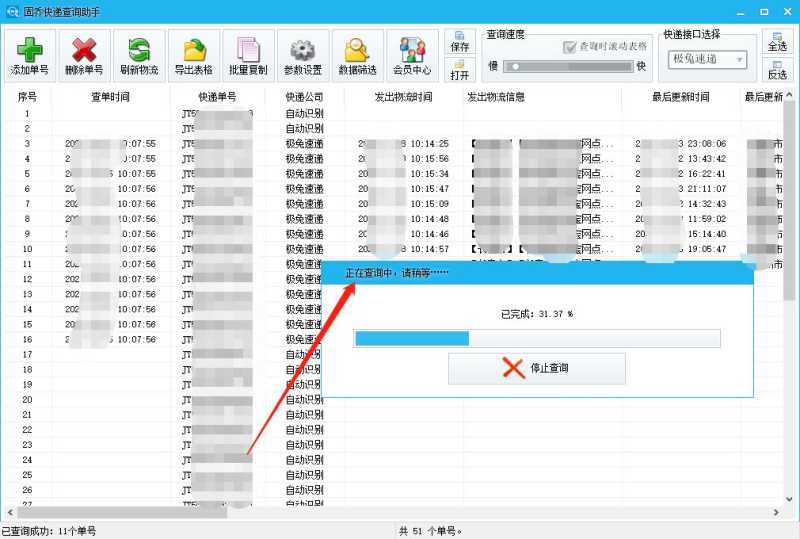The width and height of the screenshot is (800, 539).
Task: Click the 保存 save button
Action: pos(460,41)
